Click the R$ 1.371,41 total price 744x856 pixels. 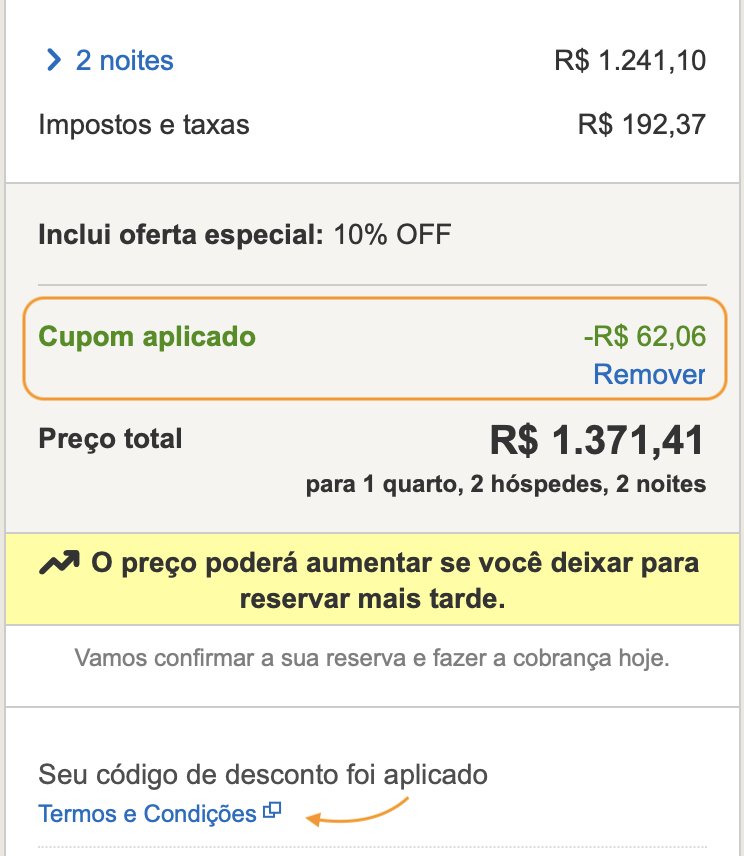[597, 440]
